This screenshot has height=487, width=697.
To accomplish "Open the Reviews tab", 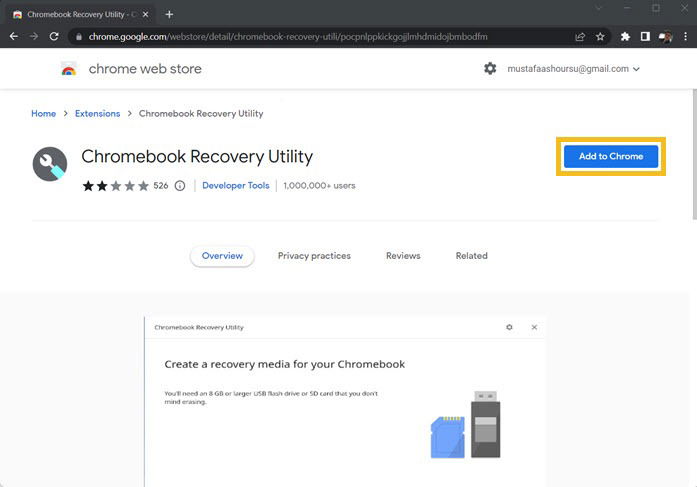I will coord(403,256).
